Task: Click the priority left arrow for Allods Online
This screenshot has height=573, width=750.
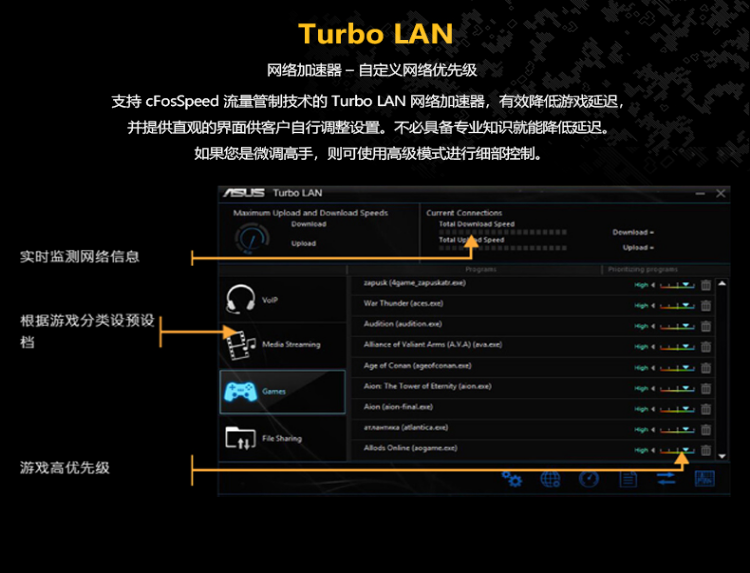Action: click(653, 450)
